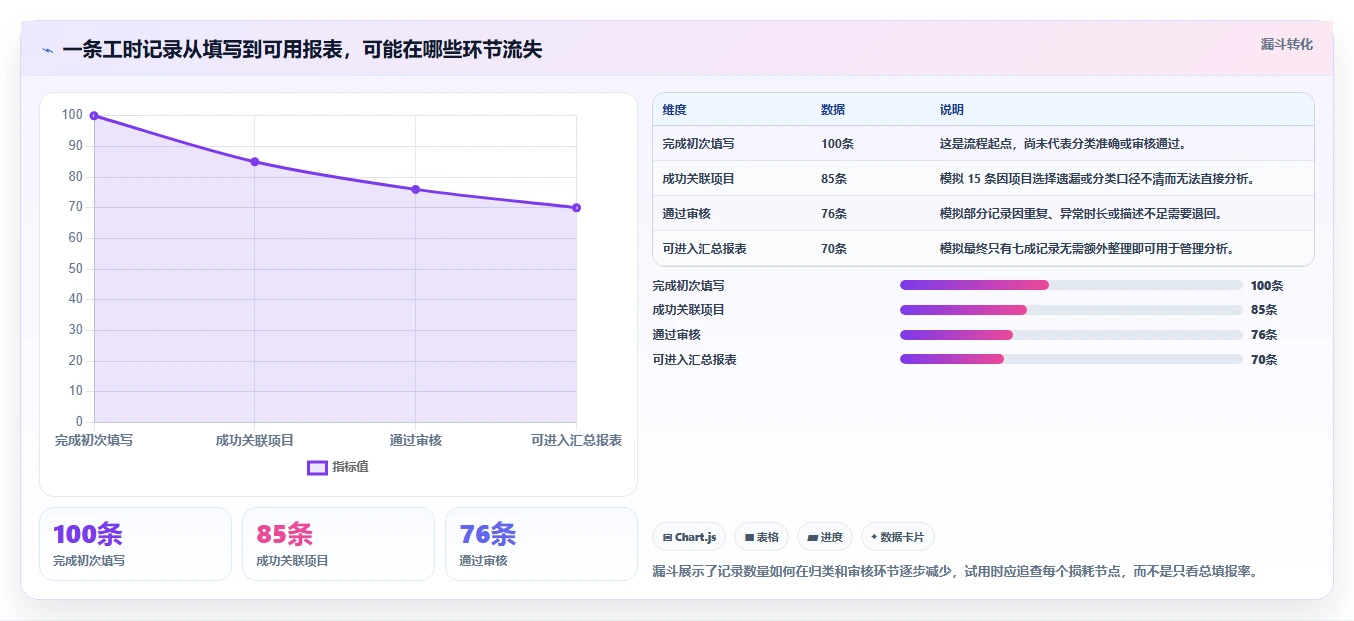Click the 可进入汇总报表 progress row label

(694, 360)
